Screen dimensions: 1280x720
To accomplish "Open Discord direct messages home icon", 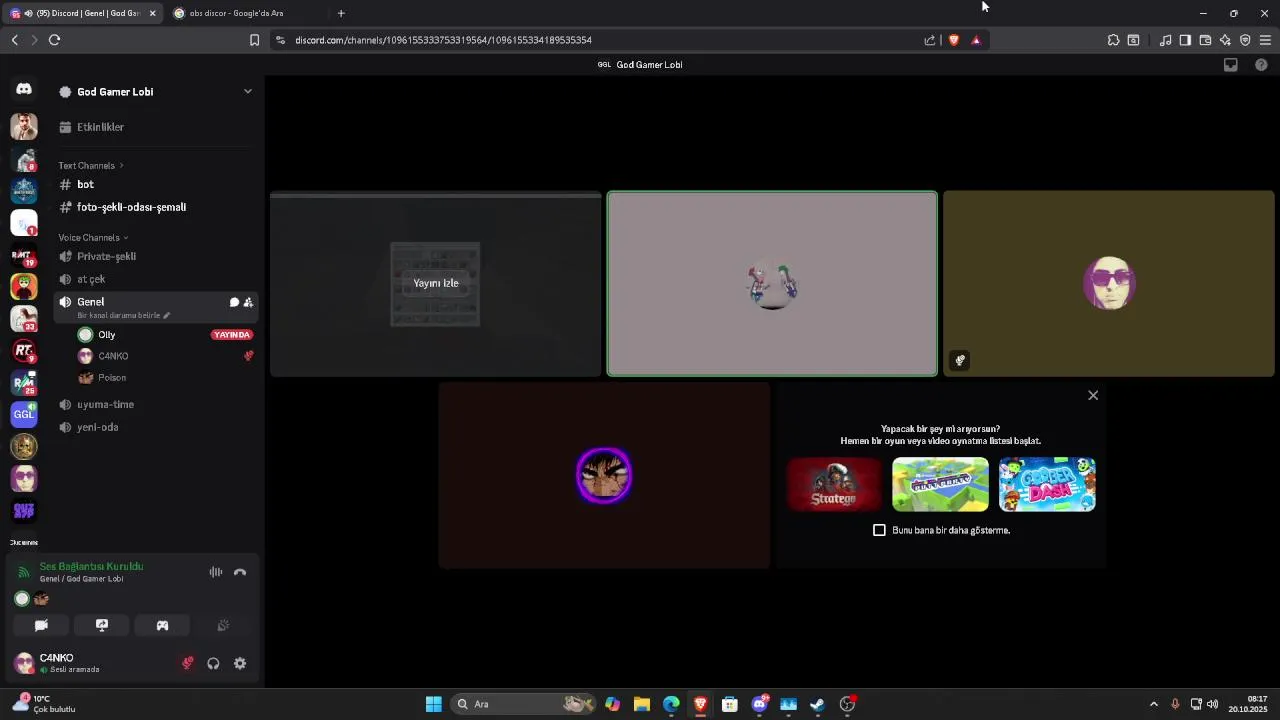I will (x=24, y=89).
